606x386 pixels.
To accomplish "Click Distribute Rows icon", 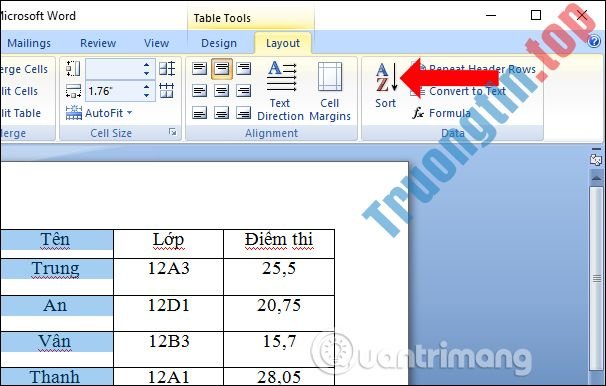I will coord(167,69).
